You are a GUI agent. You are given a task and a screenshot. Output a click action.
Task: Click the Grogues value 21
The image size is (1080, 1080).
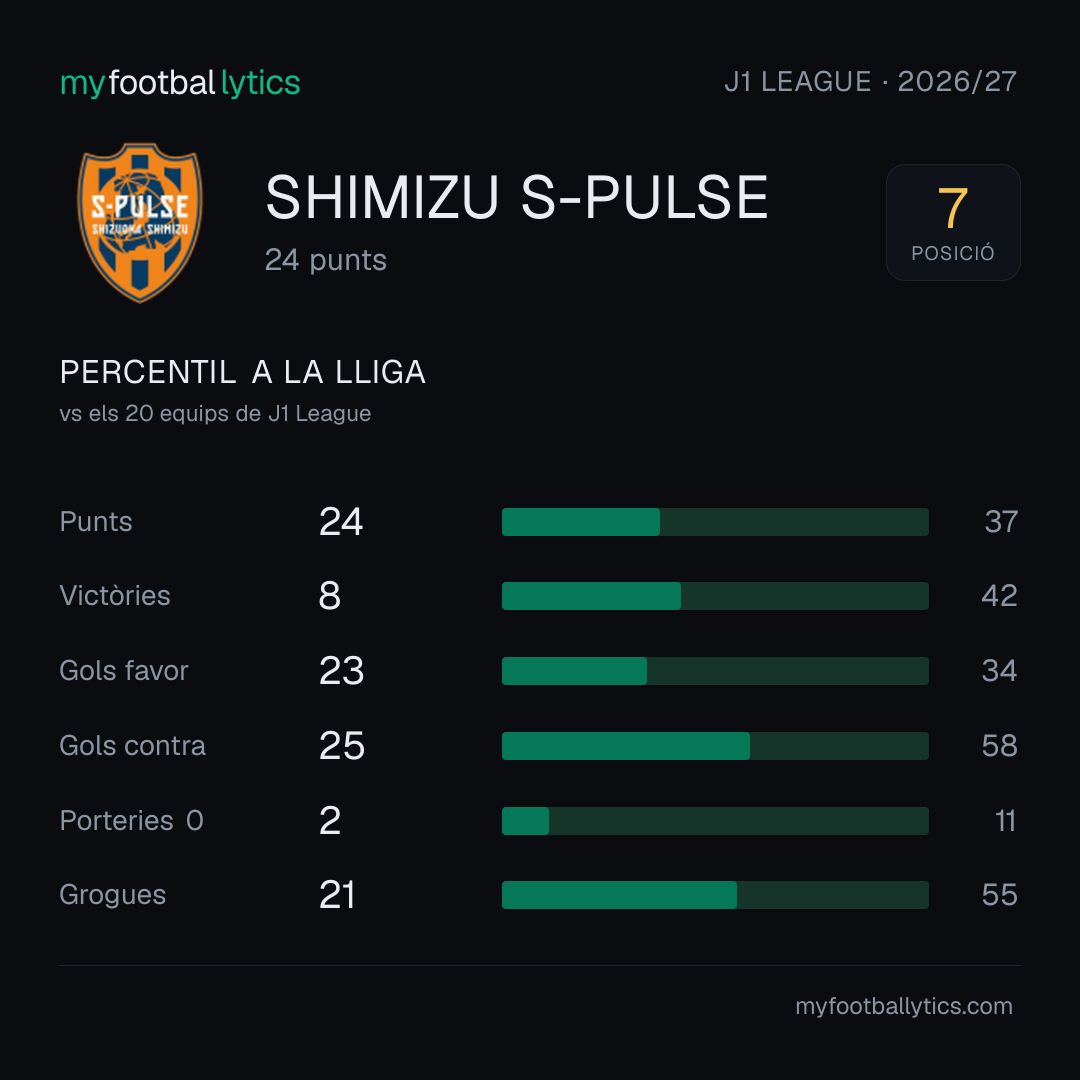pos(337,895)
